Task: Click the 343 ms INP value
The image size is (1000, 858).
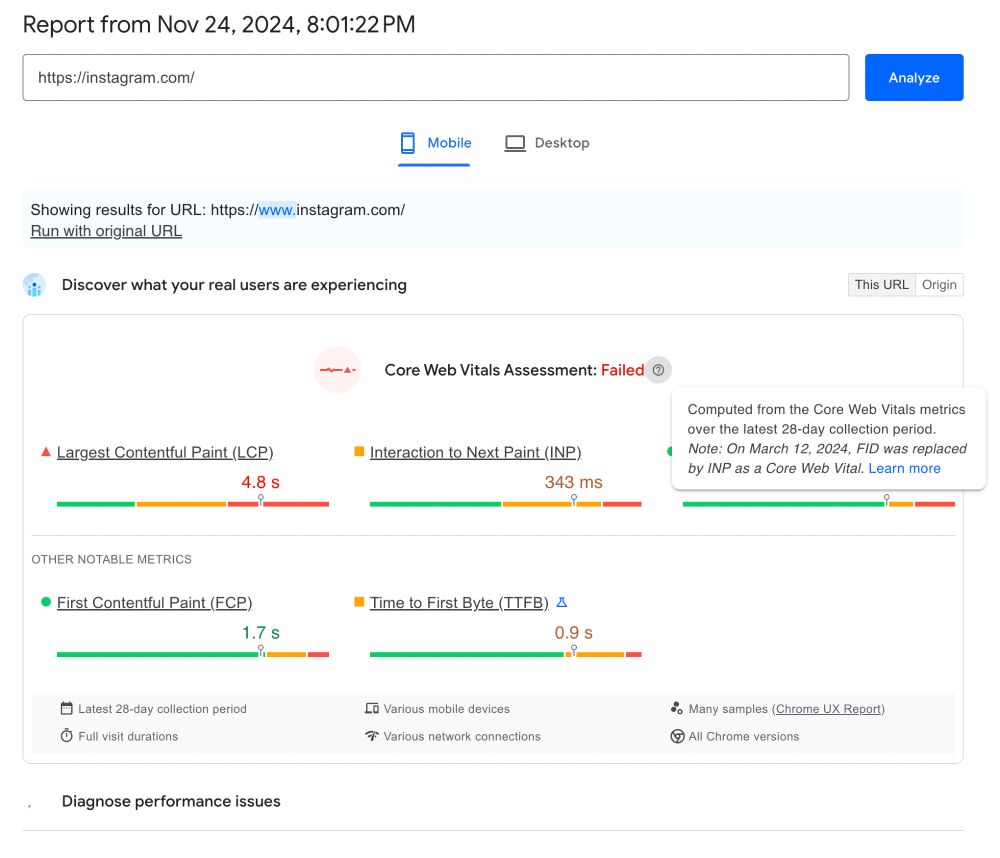Action: (x=573, y=482)
